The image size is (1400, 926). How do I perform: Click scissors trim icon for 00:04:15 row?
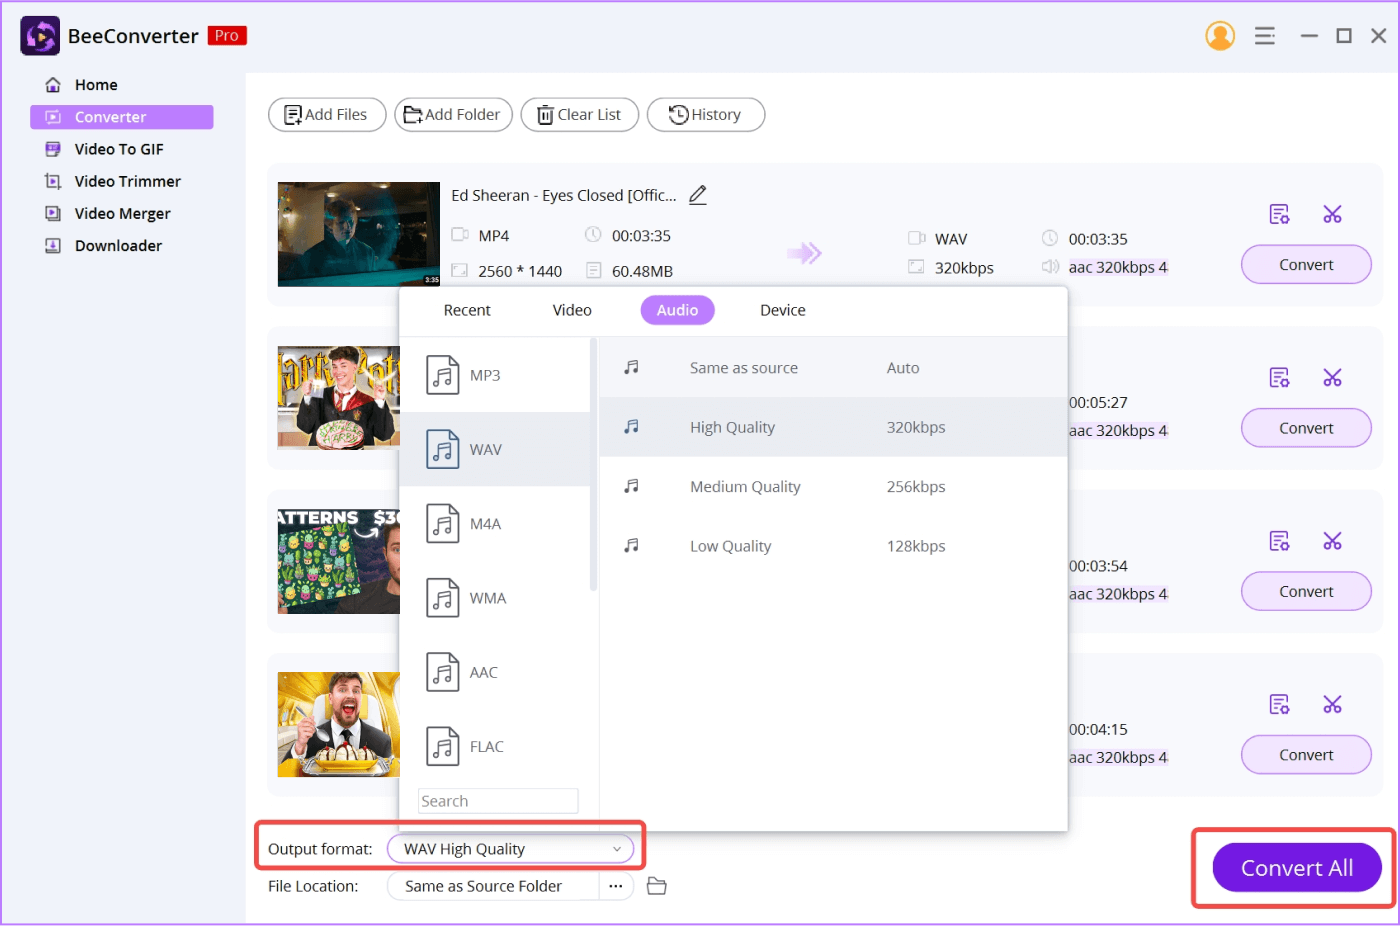1332,704
